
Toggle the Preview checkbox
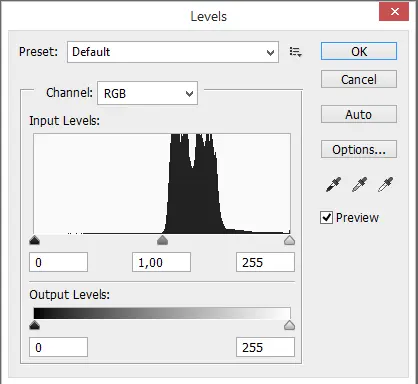326,218
